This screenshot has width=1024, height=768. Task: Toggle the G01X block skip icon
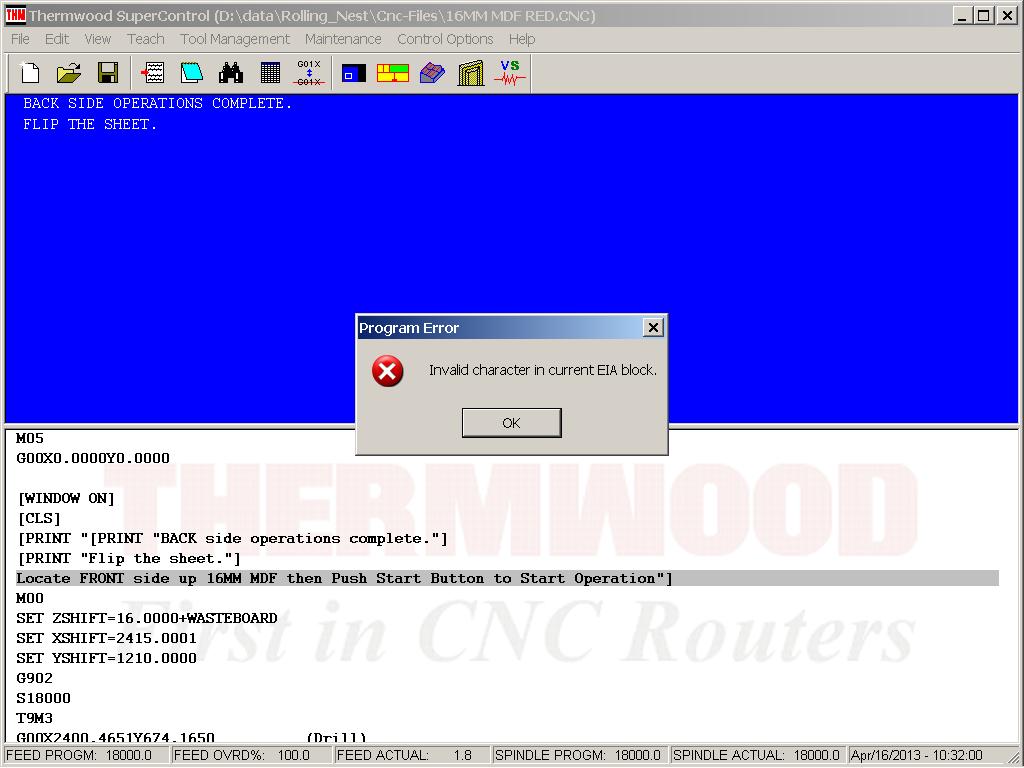click(309, 73)
